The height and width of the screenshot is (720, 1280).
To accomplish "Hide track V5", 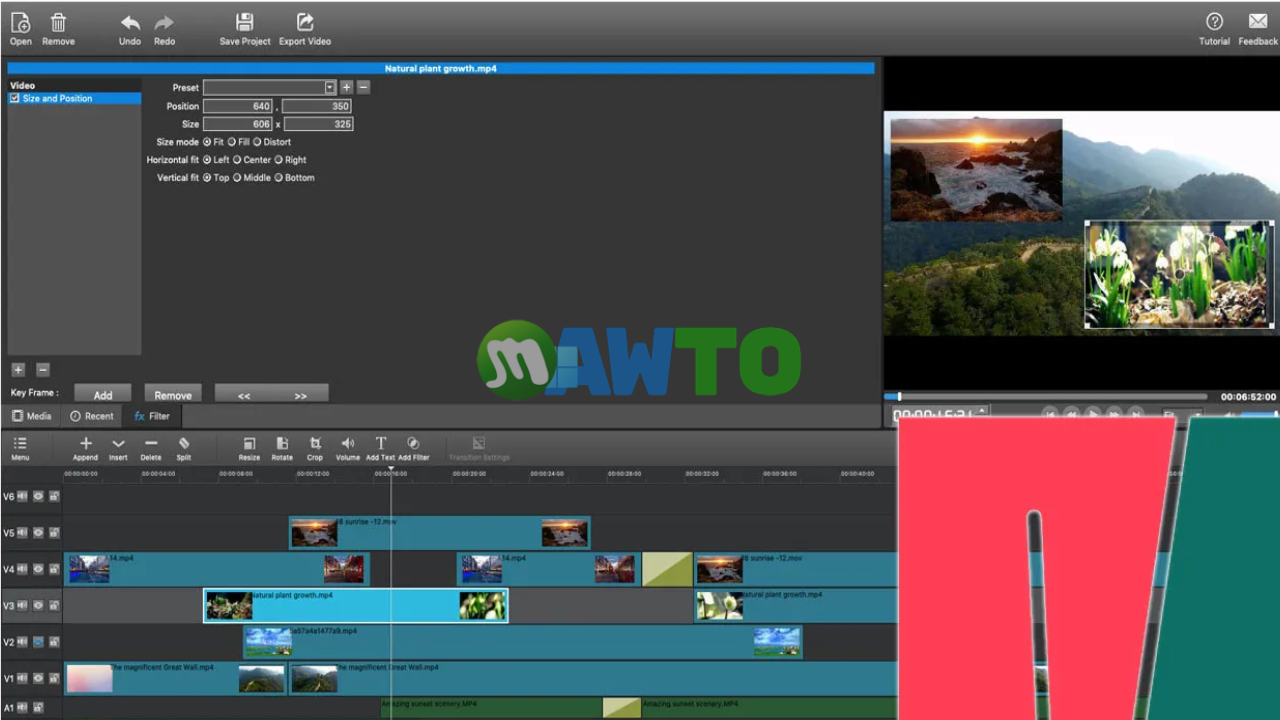I will pyautogui.click(x=38, y=533).
